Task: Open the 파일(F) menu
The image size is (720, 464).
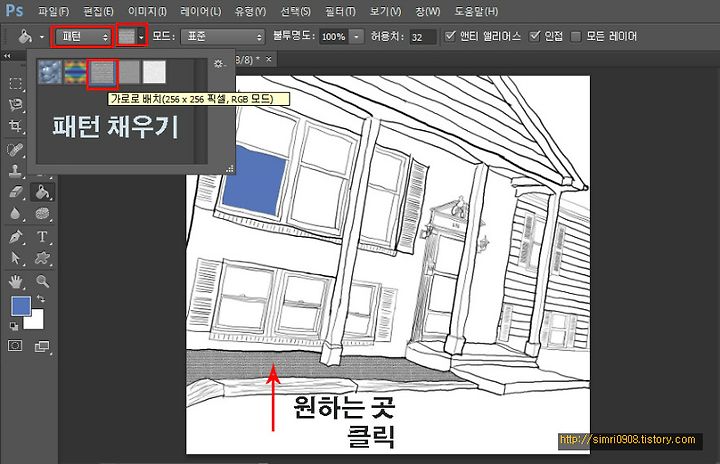Action: pyautogui.click(x=54, y=11)
